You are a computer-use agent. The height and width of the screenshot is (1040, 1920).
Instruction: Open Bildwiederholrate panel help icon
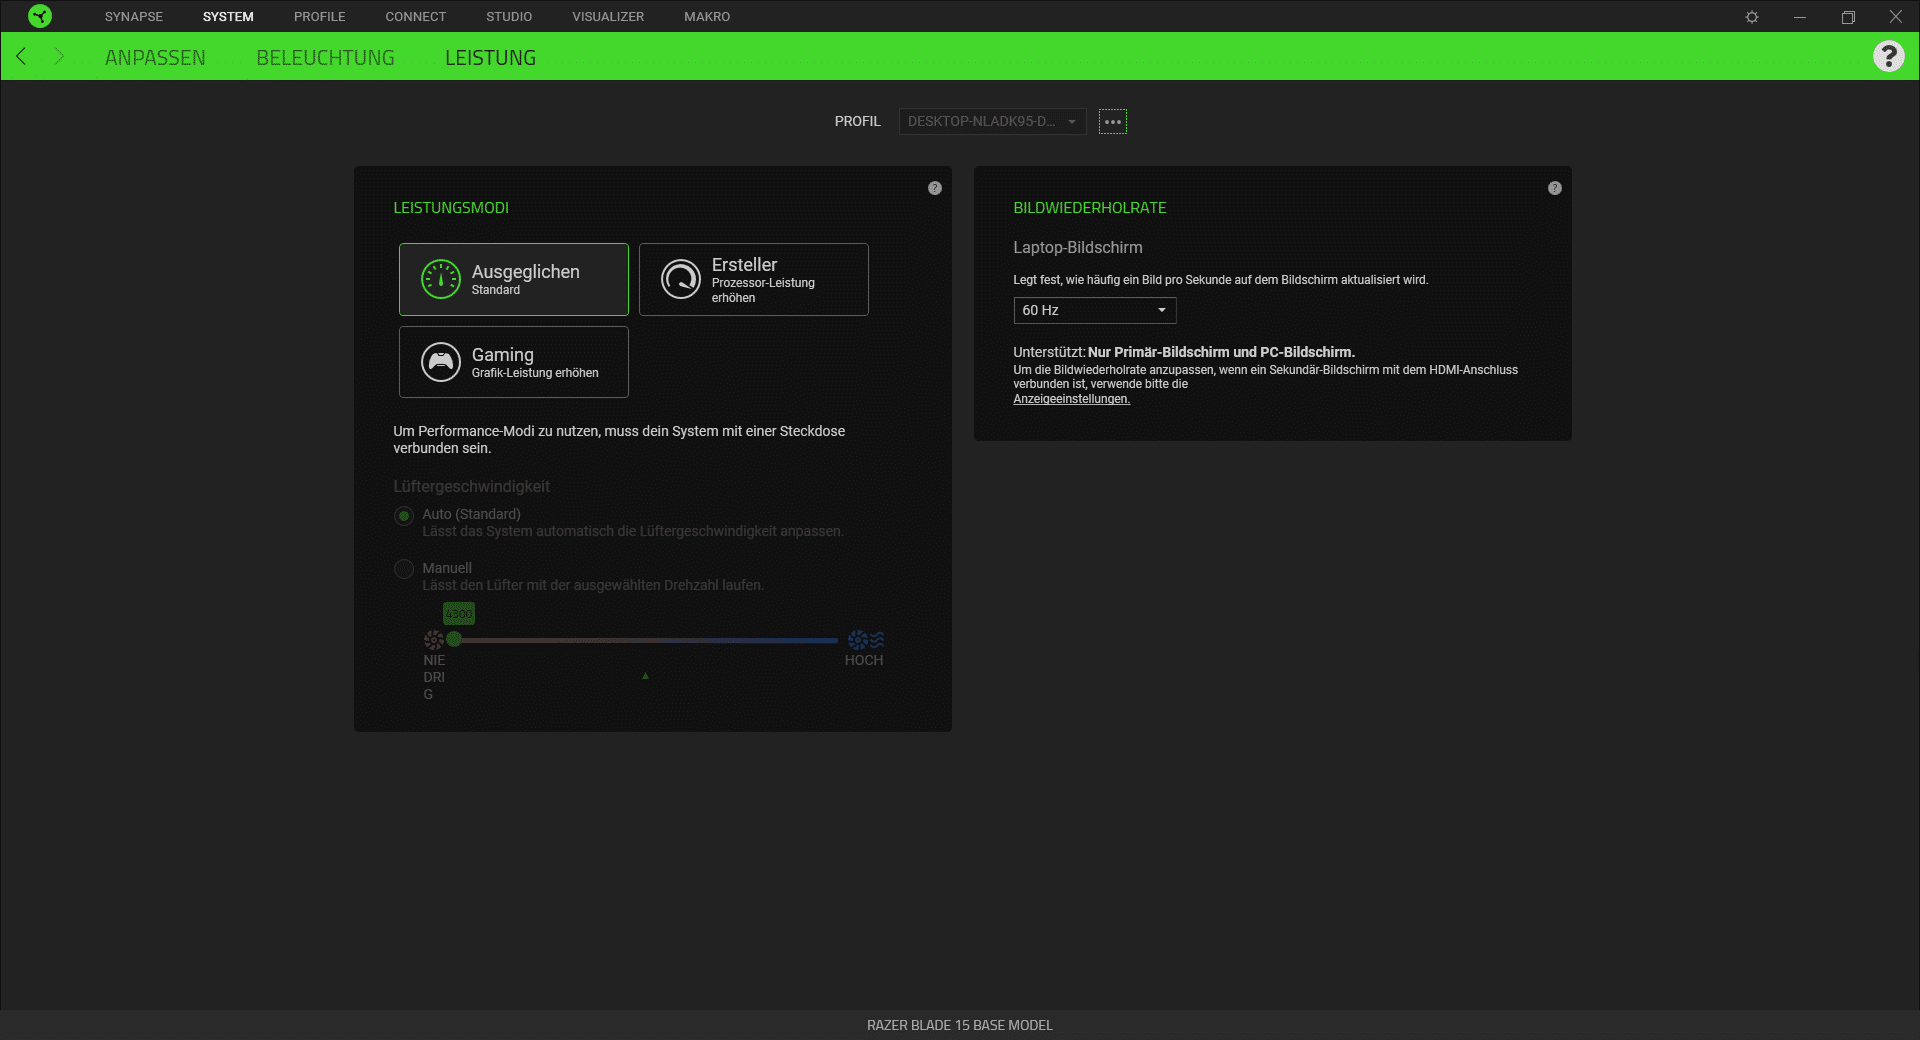pyautogui.click(x=1554, y=188)
